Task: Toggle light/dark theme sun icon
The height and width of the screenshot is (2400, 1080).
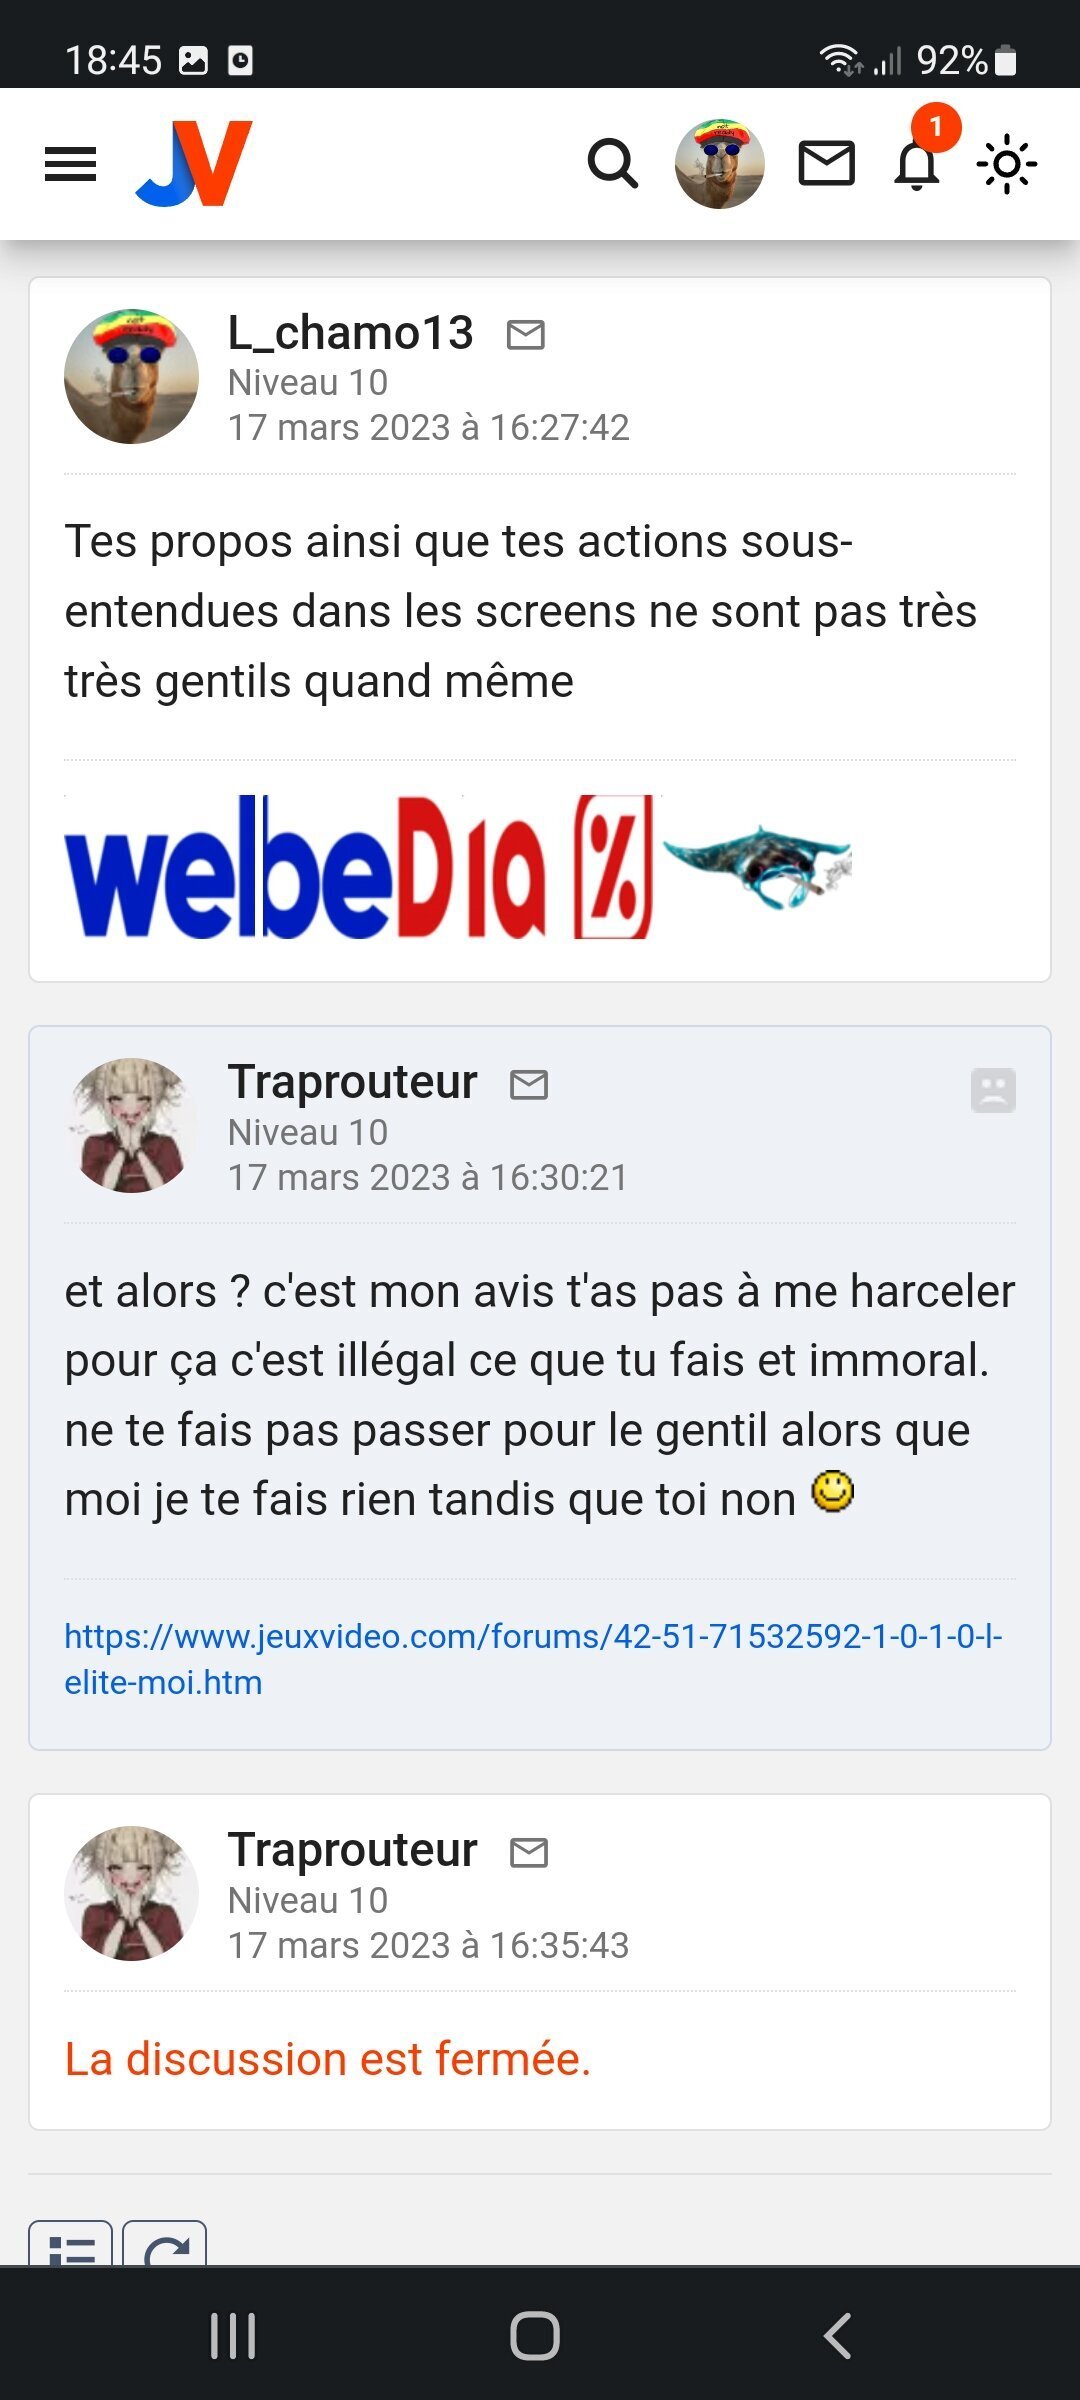Action: [1007, 164]
